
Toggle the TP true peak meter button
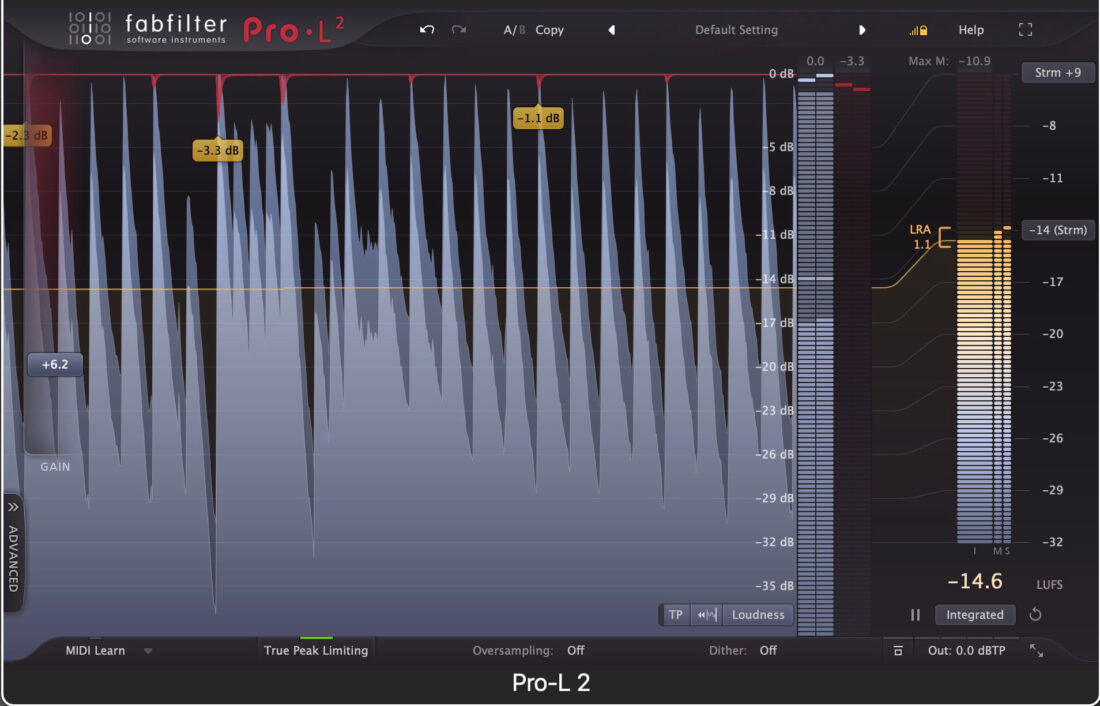[675, 615]
